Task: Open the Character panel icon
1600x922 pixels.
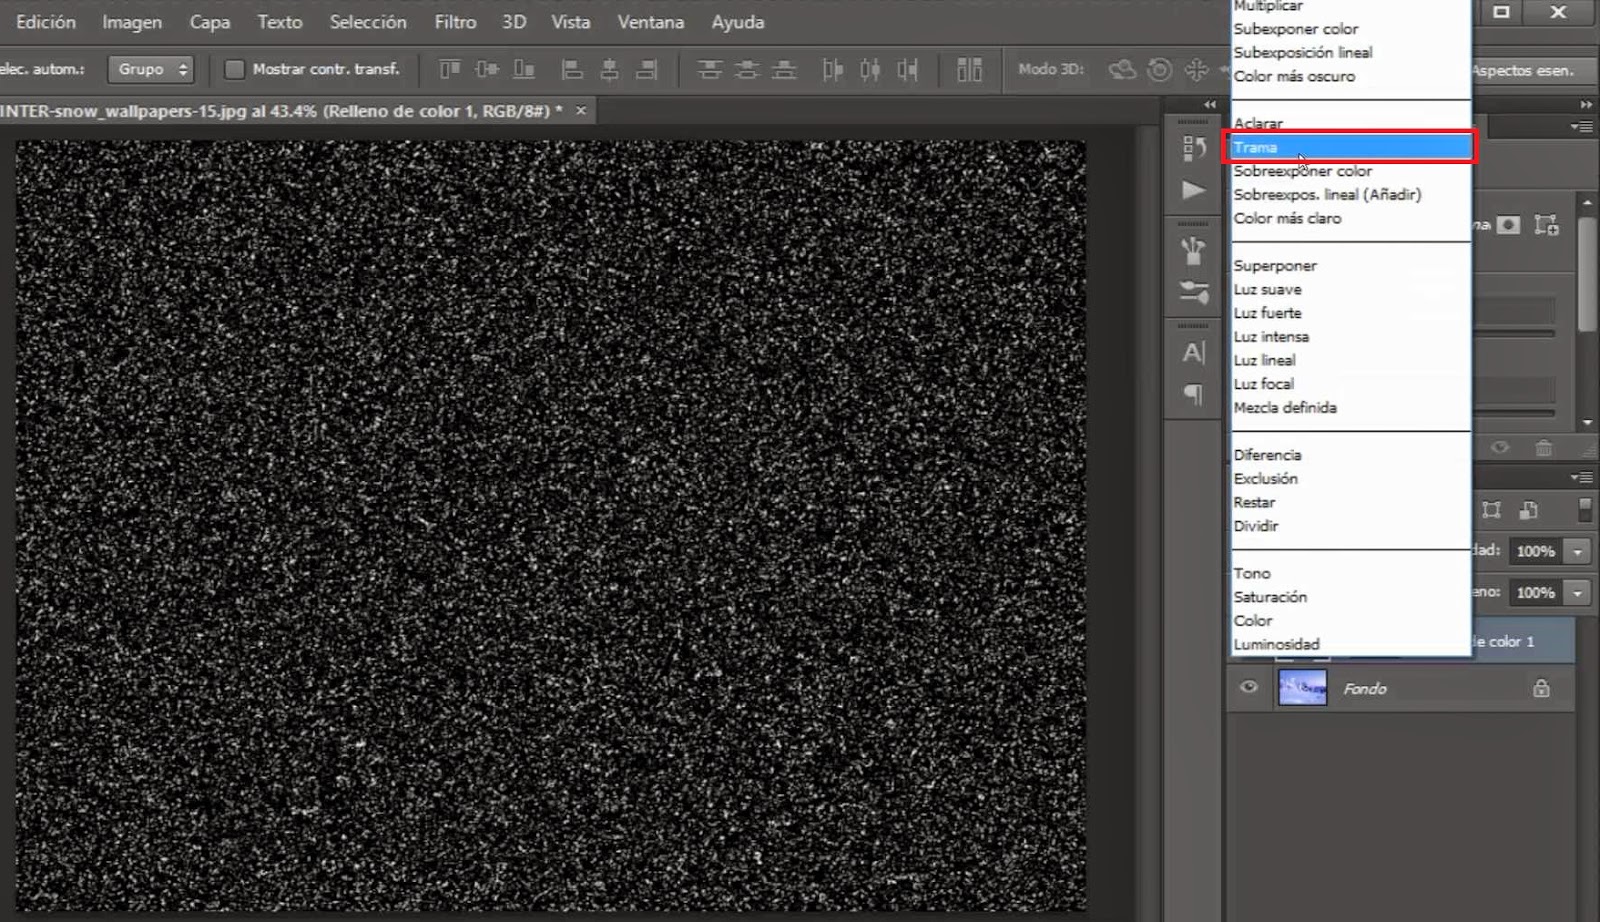Action: (1193, 352)
